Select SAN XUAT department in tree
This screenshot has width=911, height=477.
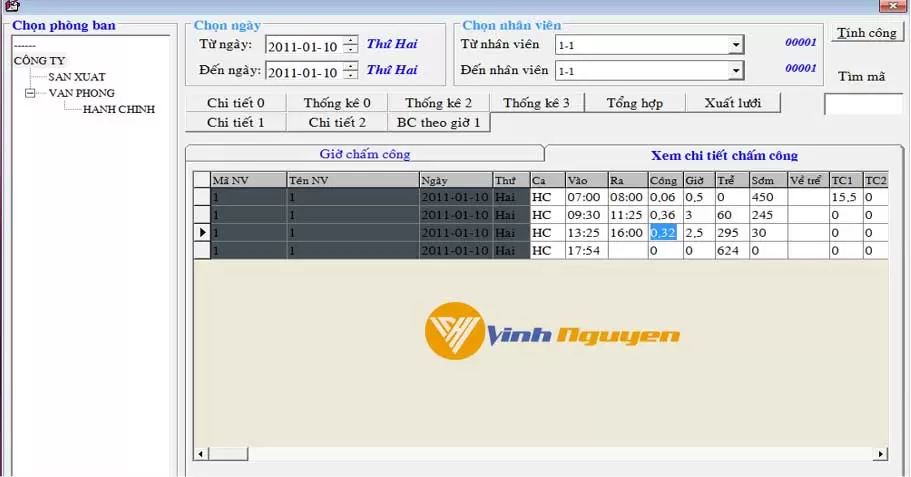77,77
